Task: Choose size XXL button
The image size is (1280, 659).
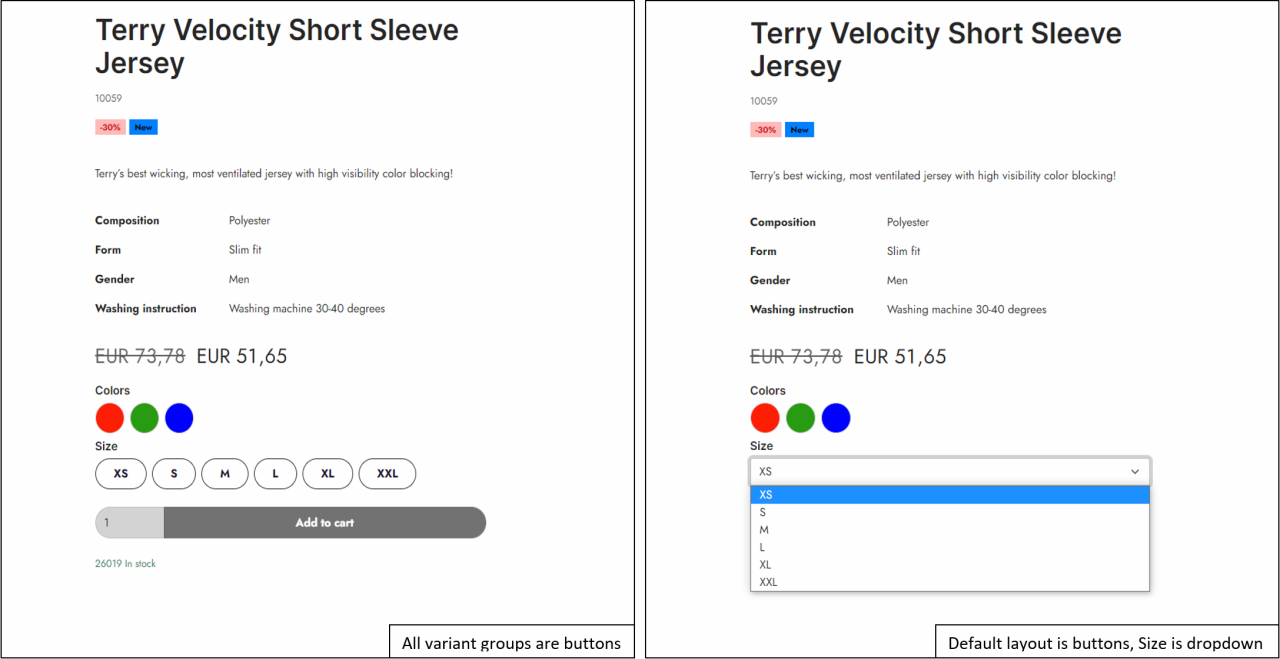Action: pos(387,474)
